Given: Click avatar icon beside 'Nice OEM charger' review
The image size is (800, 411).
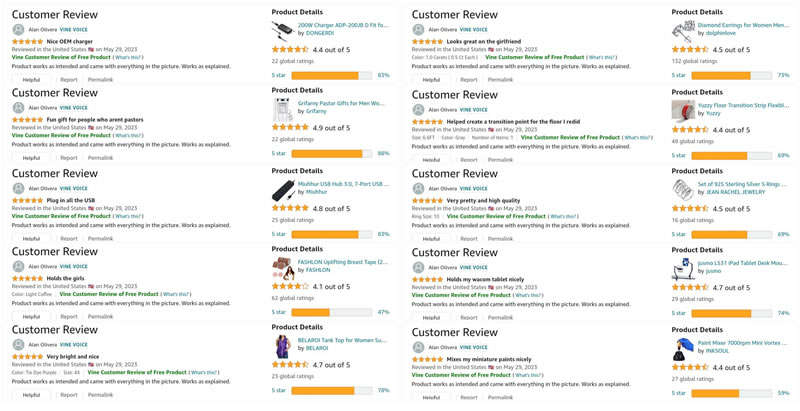Looking at the screenshot, I should 18,30.
